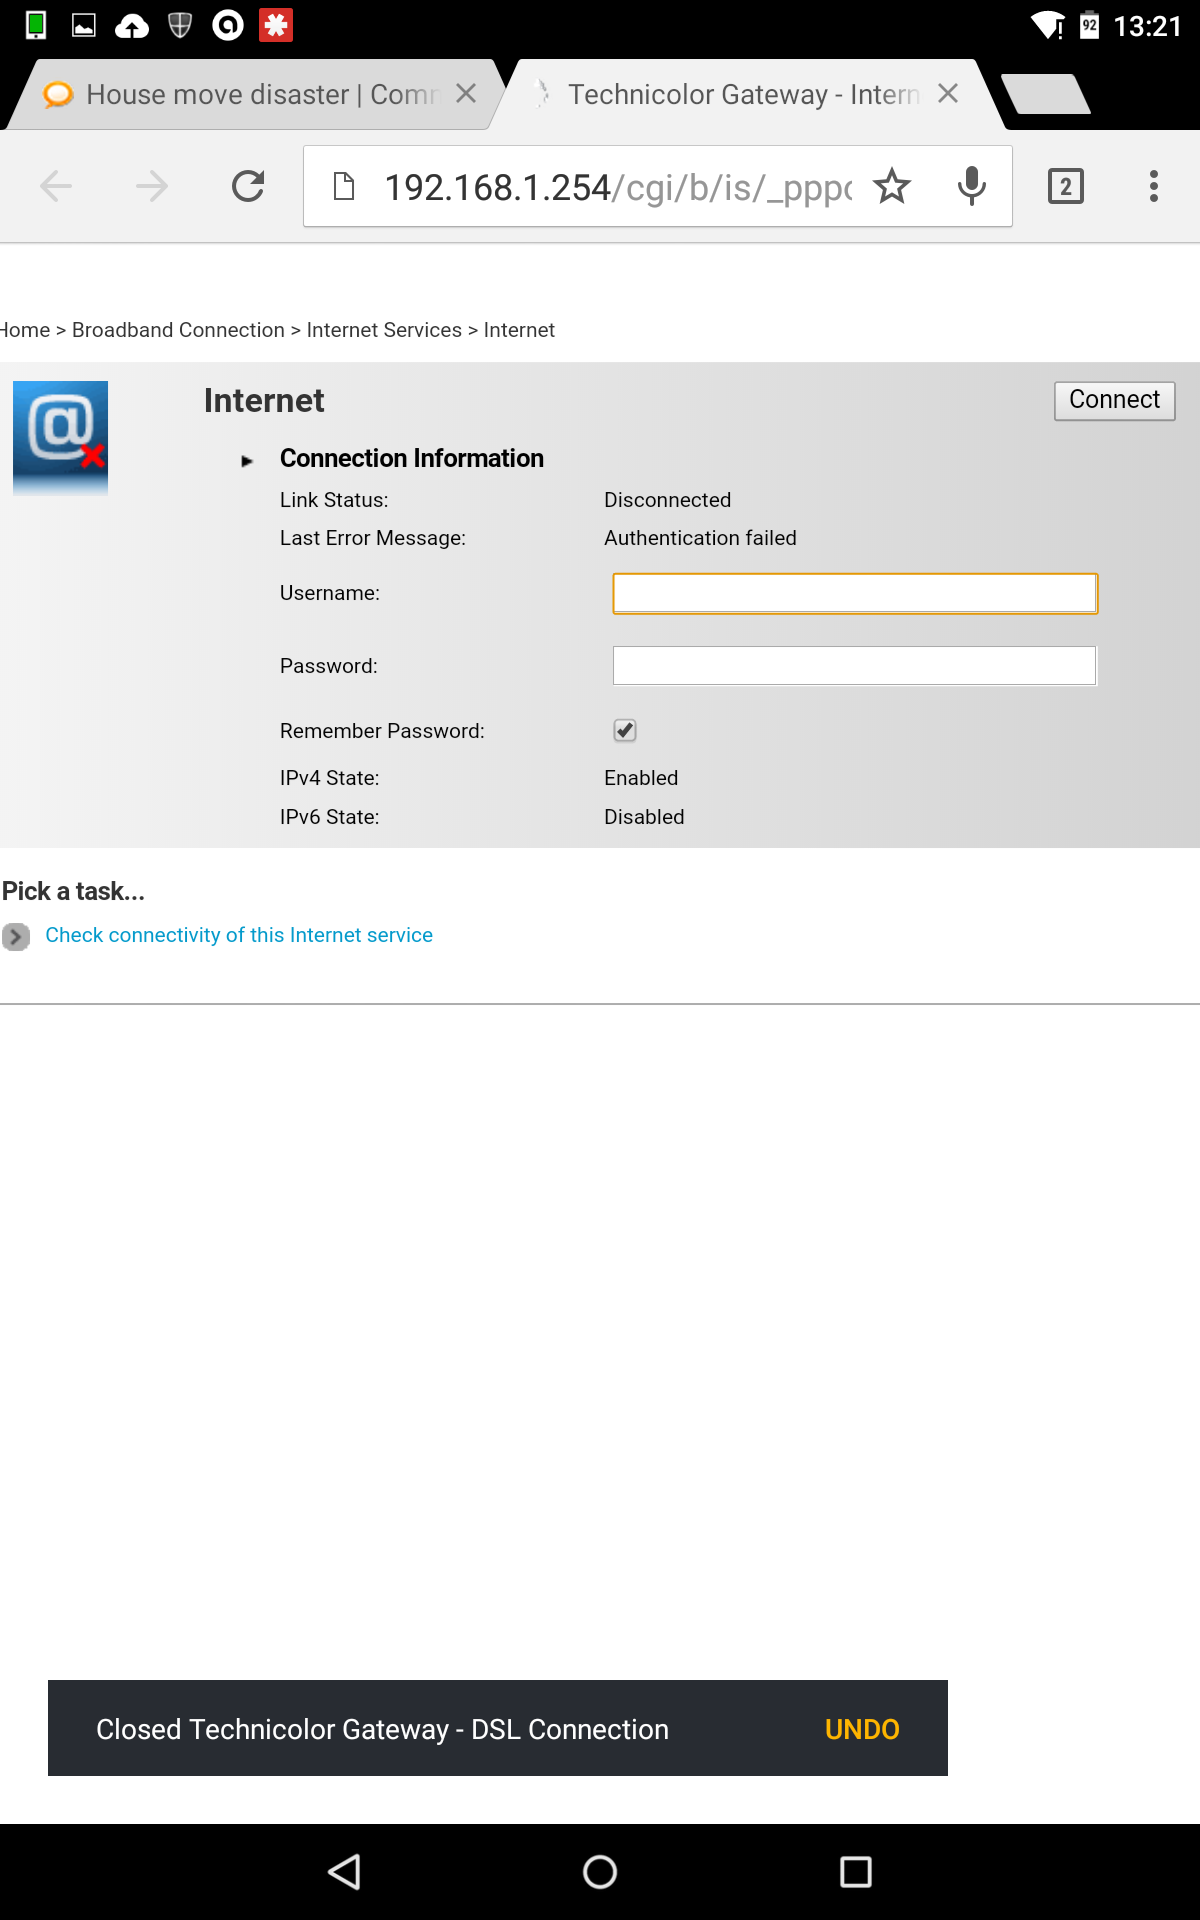Switch to House move disaster tab
This screenshot has width=1200, height=1920.
pos(240,95)
